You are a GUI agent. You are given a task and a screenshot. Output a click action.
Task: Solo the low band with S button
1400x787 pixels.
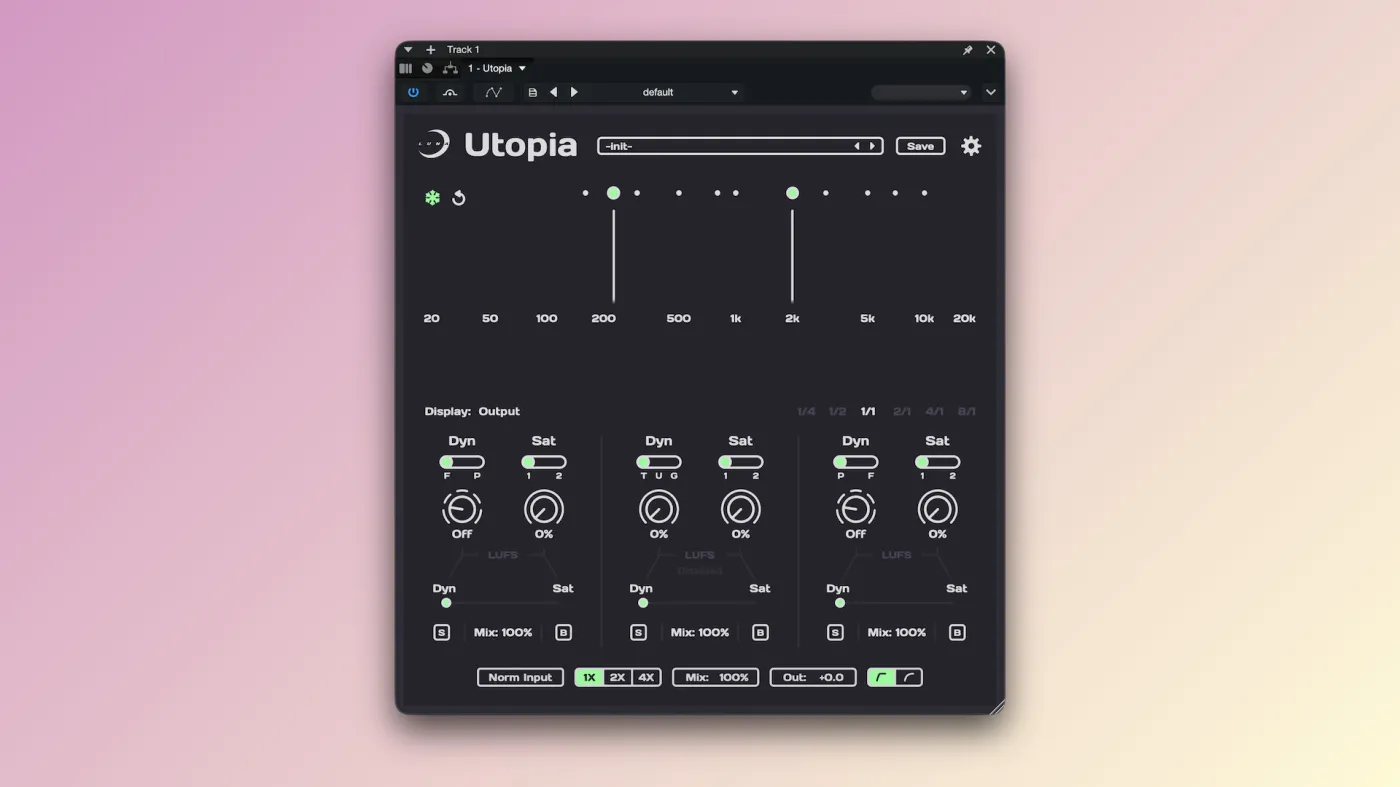click(x=442, y=632)
